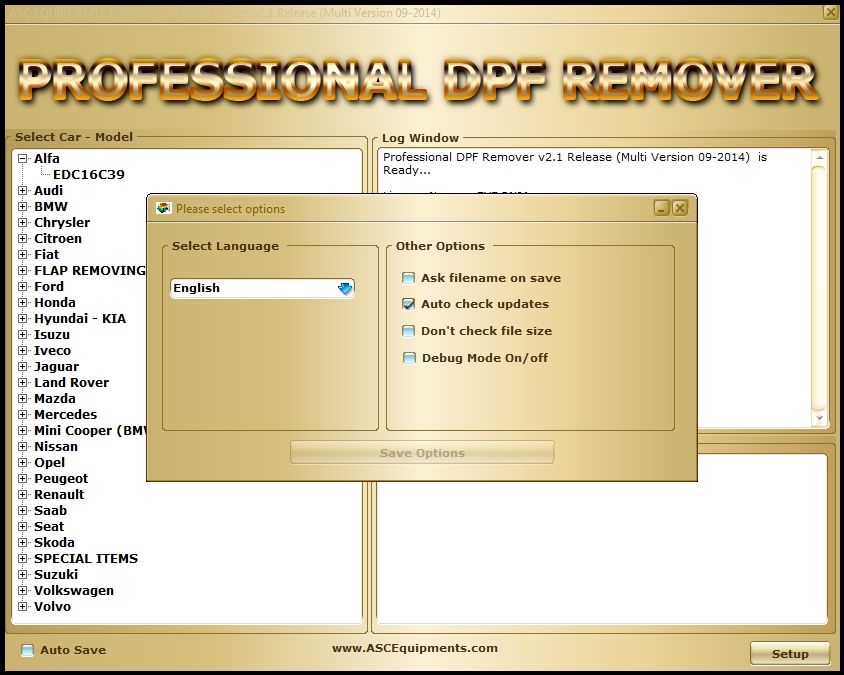Select Iveco in the car list
844x675 pixels.
pyautogui.click(x=53, y=351)
